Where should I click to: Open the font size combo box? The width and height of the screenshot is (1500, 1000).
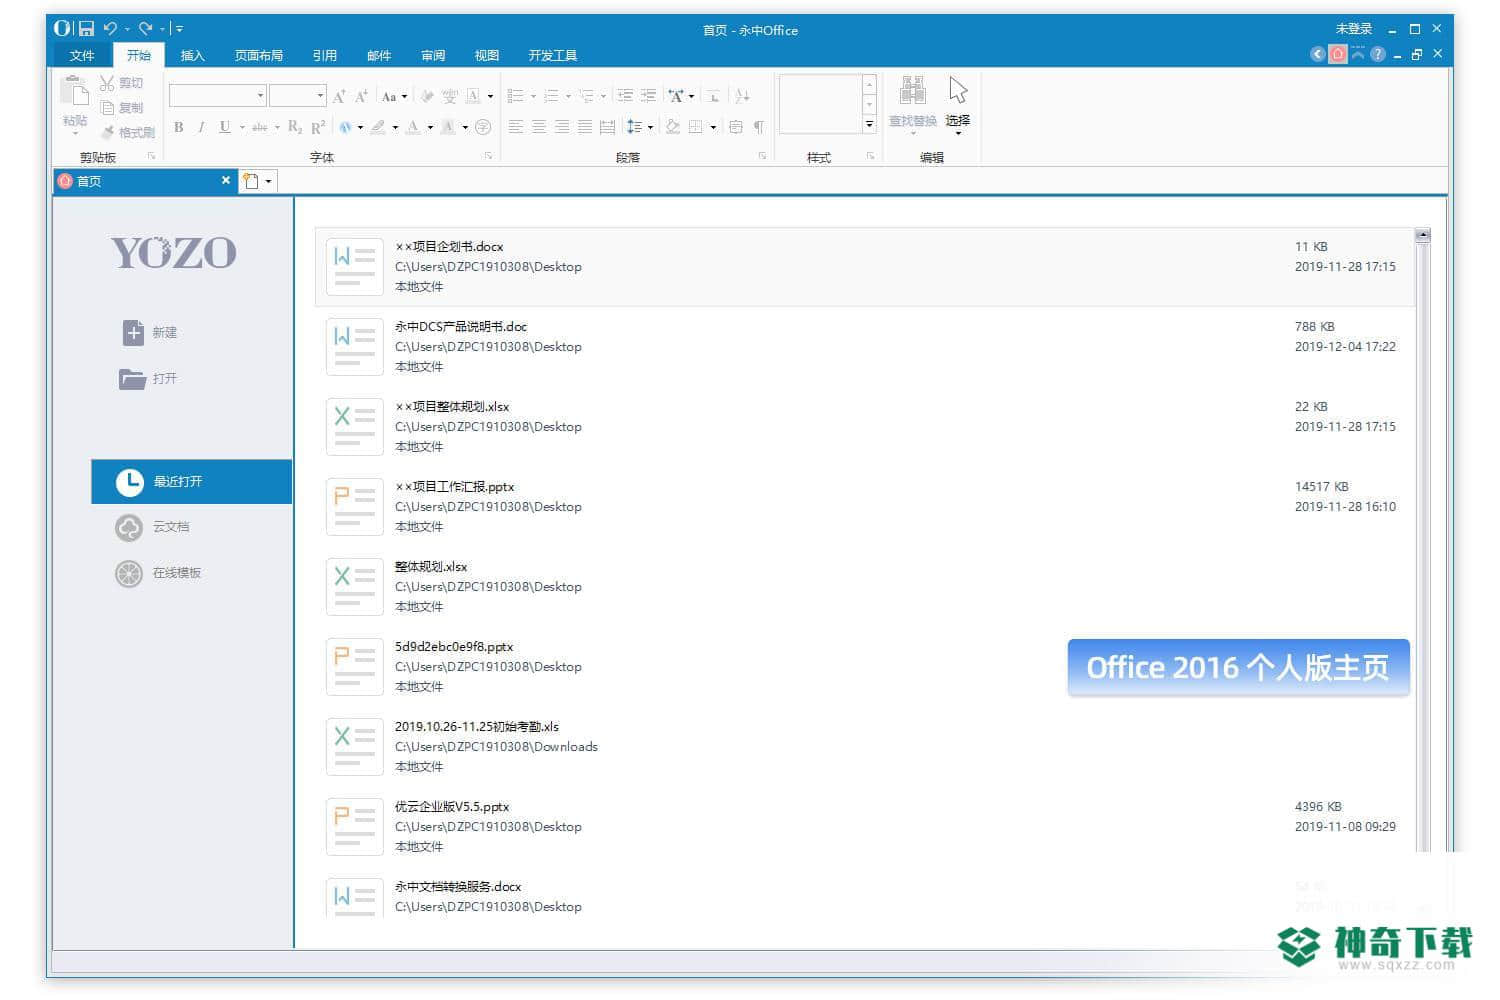(x=297, y=96)
